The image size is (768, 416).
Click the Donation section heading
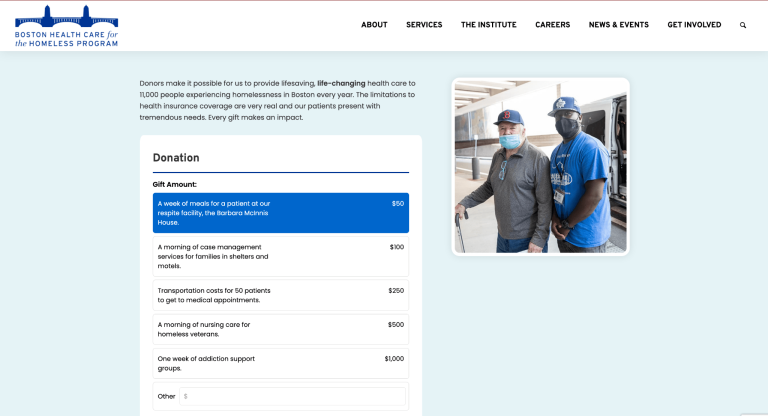176,158
